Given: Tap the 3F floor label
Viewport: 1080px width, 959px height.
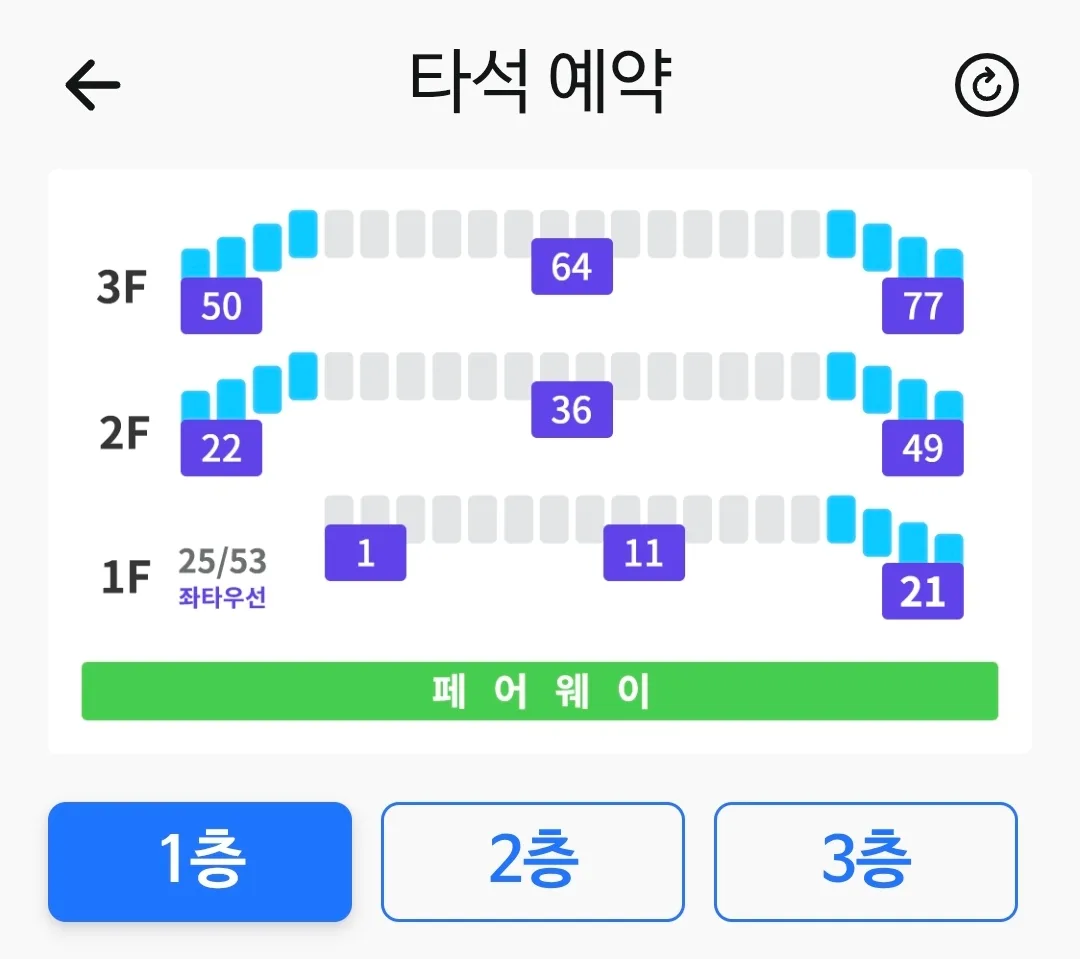Looking at the screenshot, I should 121,287.
